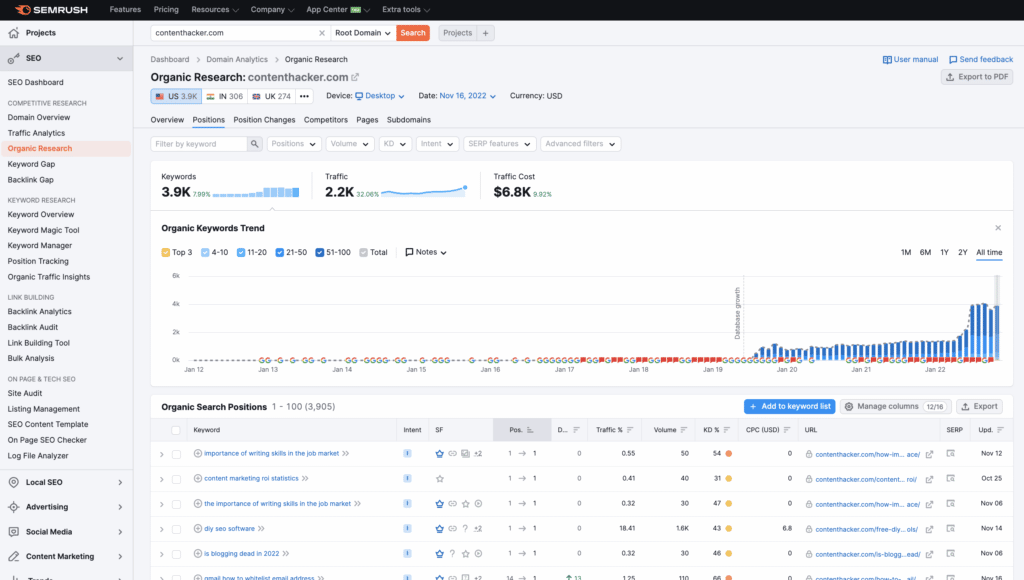This screenshot has width=1024, height=580.
Task: Open SERP snapshot for content marketing roi statistics
Action: 951,479
